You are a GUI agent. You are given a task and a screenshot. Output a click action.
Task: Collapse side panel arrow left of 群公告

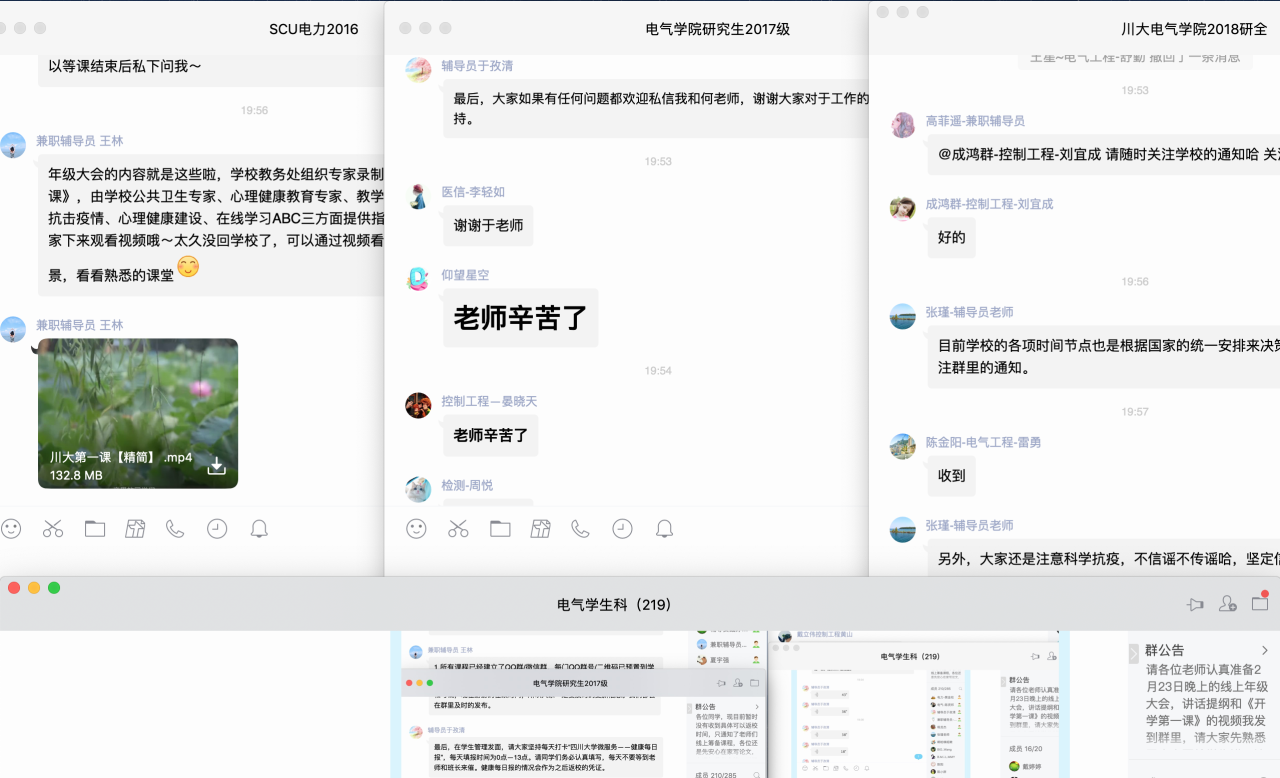tap(1133, 653)
